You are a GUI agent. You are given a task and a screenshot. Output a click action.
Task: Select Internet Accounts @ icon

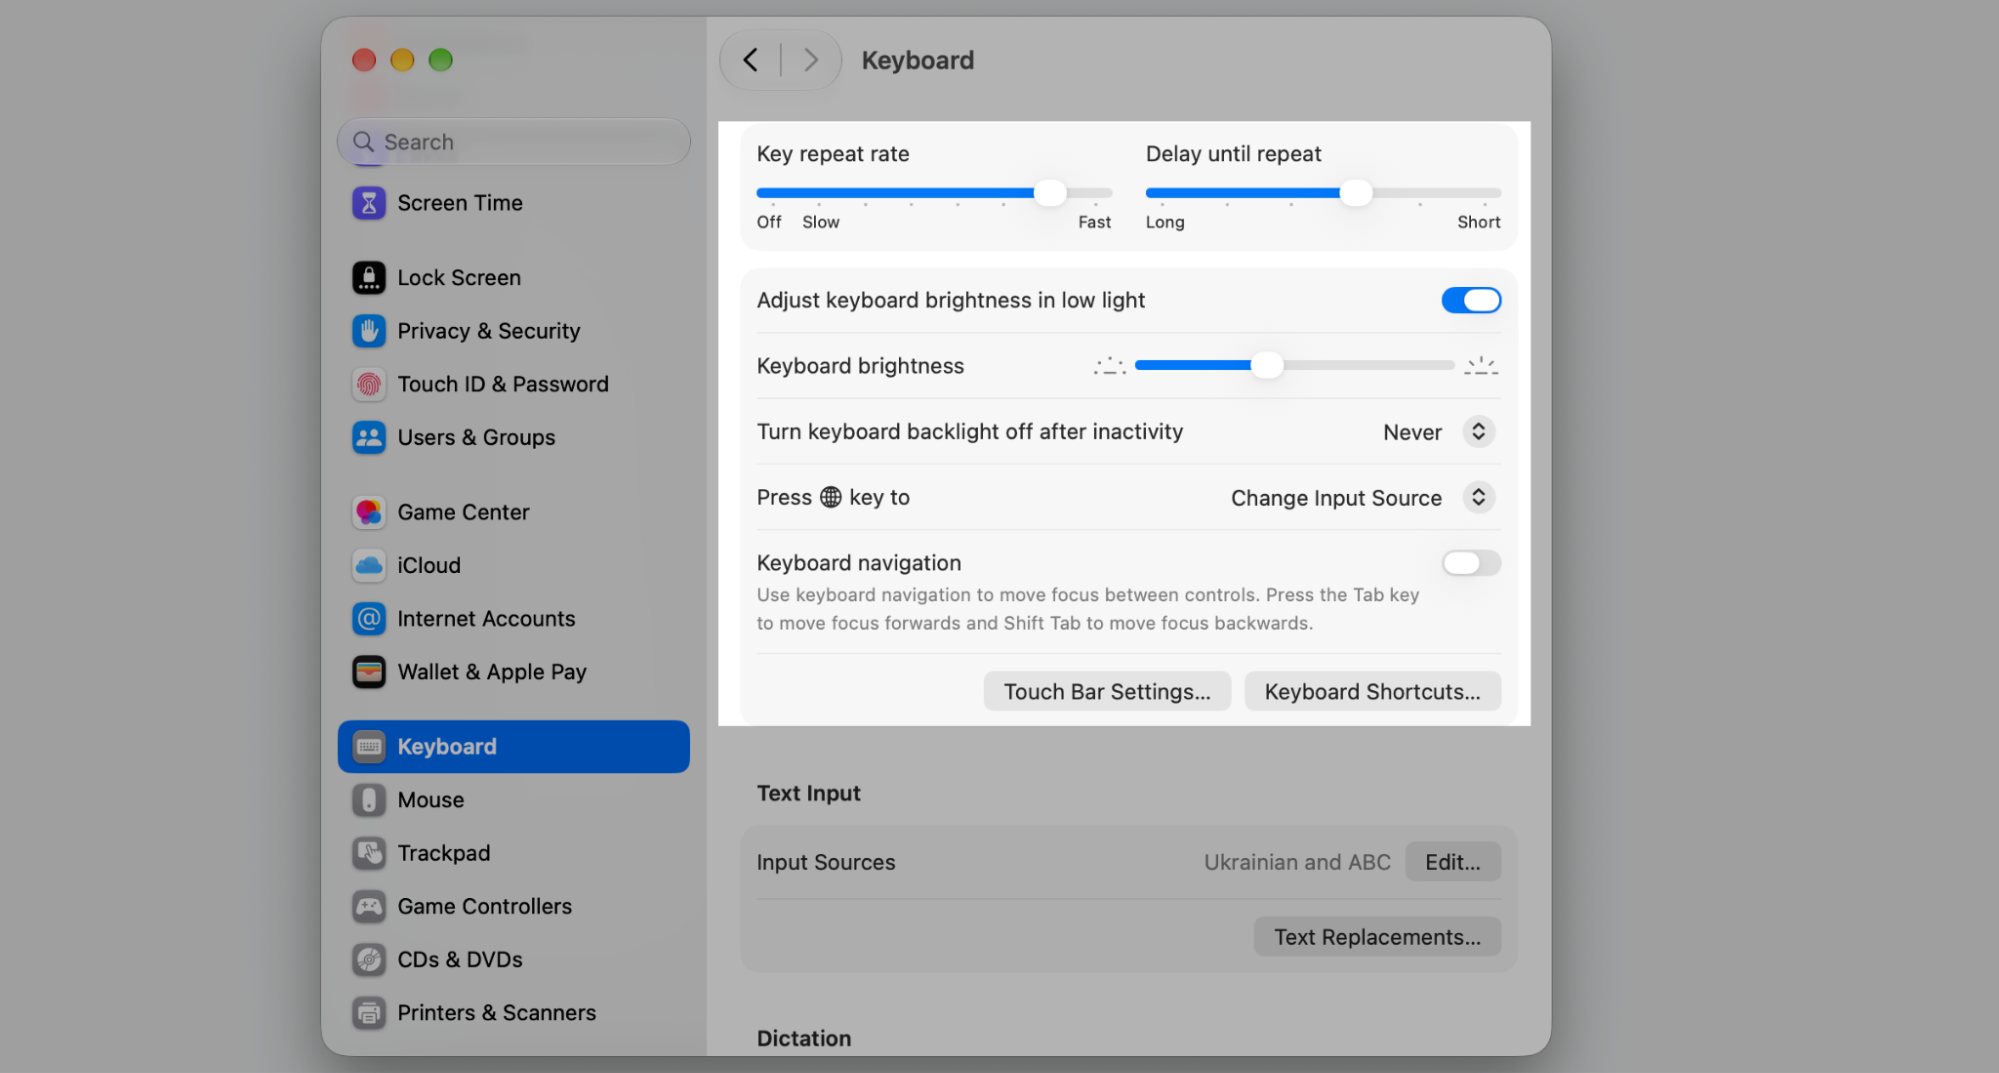(369, 619)
